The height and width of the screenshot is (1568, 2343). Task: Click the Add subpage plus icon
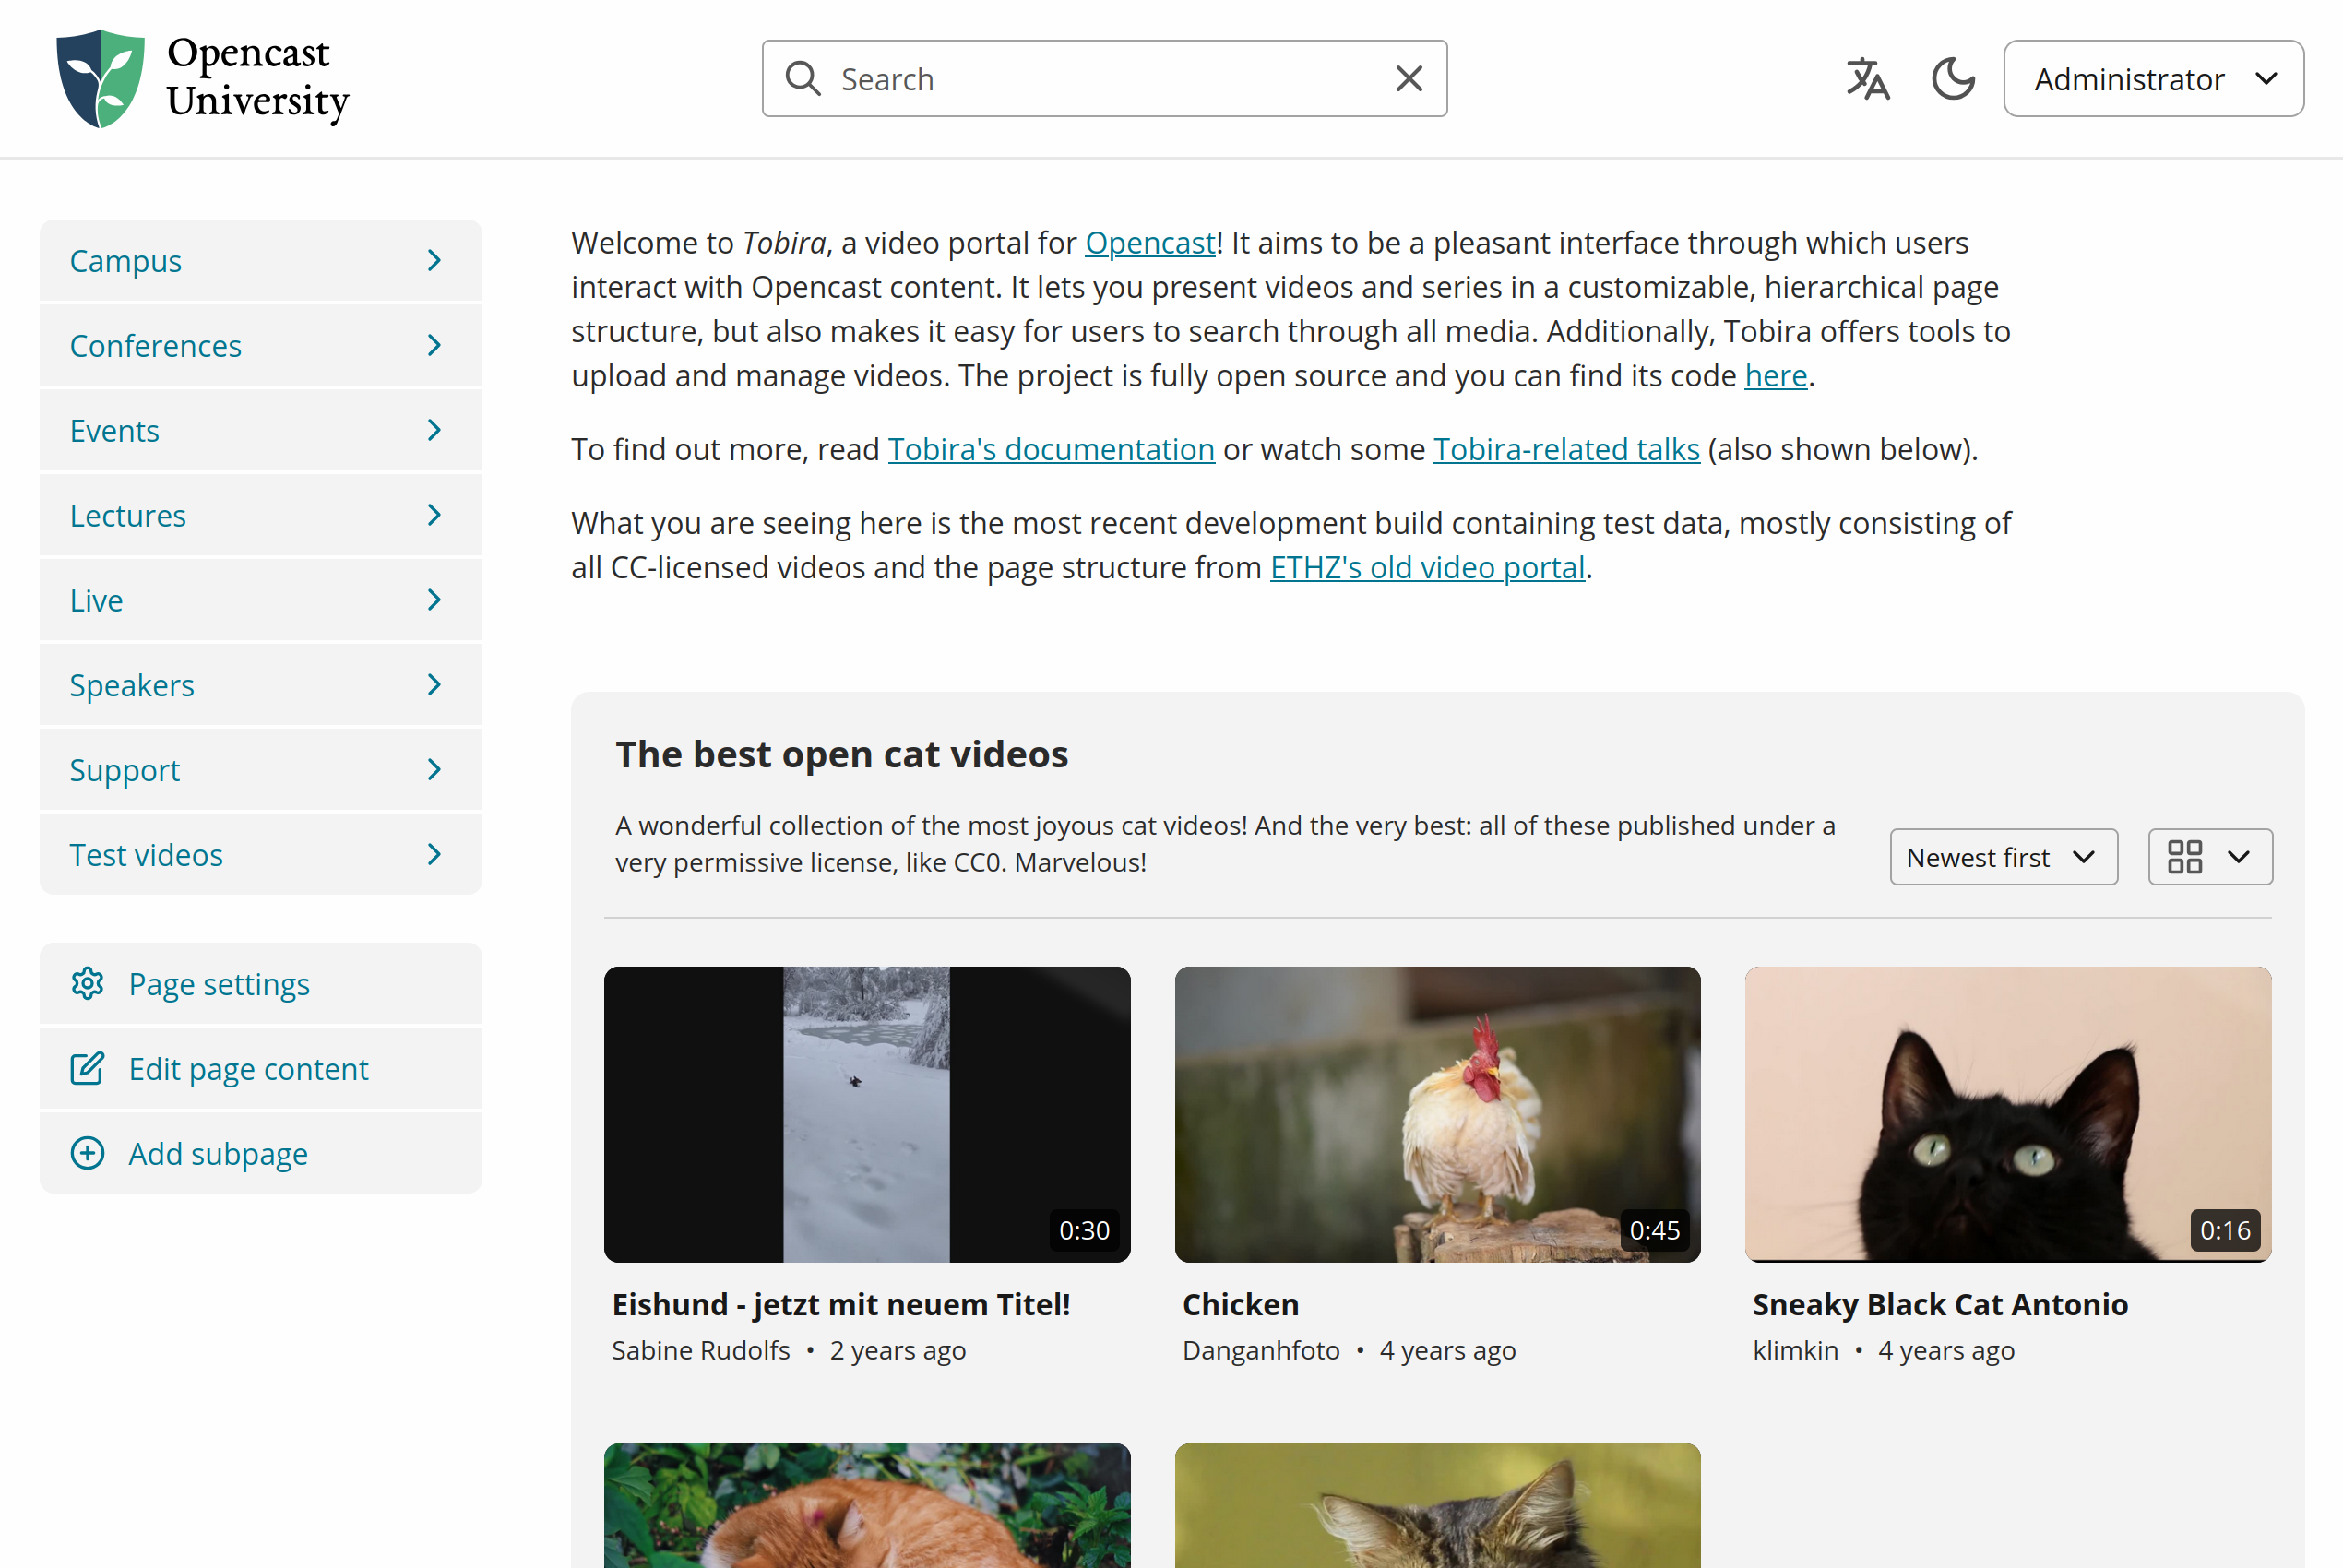click(88, 1154)
